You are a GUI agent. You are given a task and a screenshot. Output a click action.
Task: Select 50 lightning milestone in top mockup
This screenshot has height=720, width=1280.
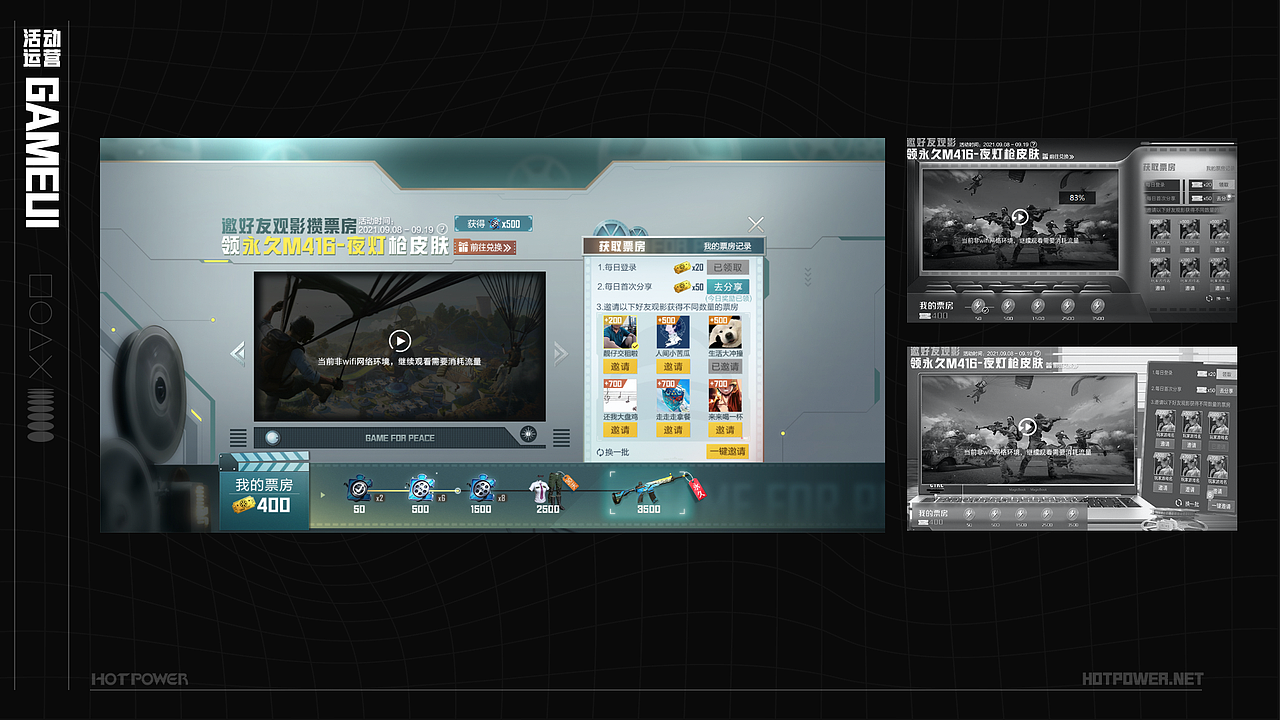[978, 306]
